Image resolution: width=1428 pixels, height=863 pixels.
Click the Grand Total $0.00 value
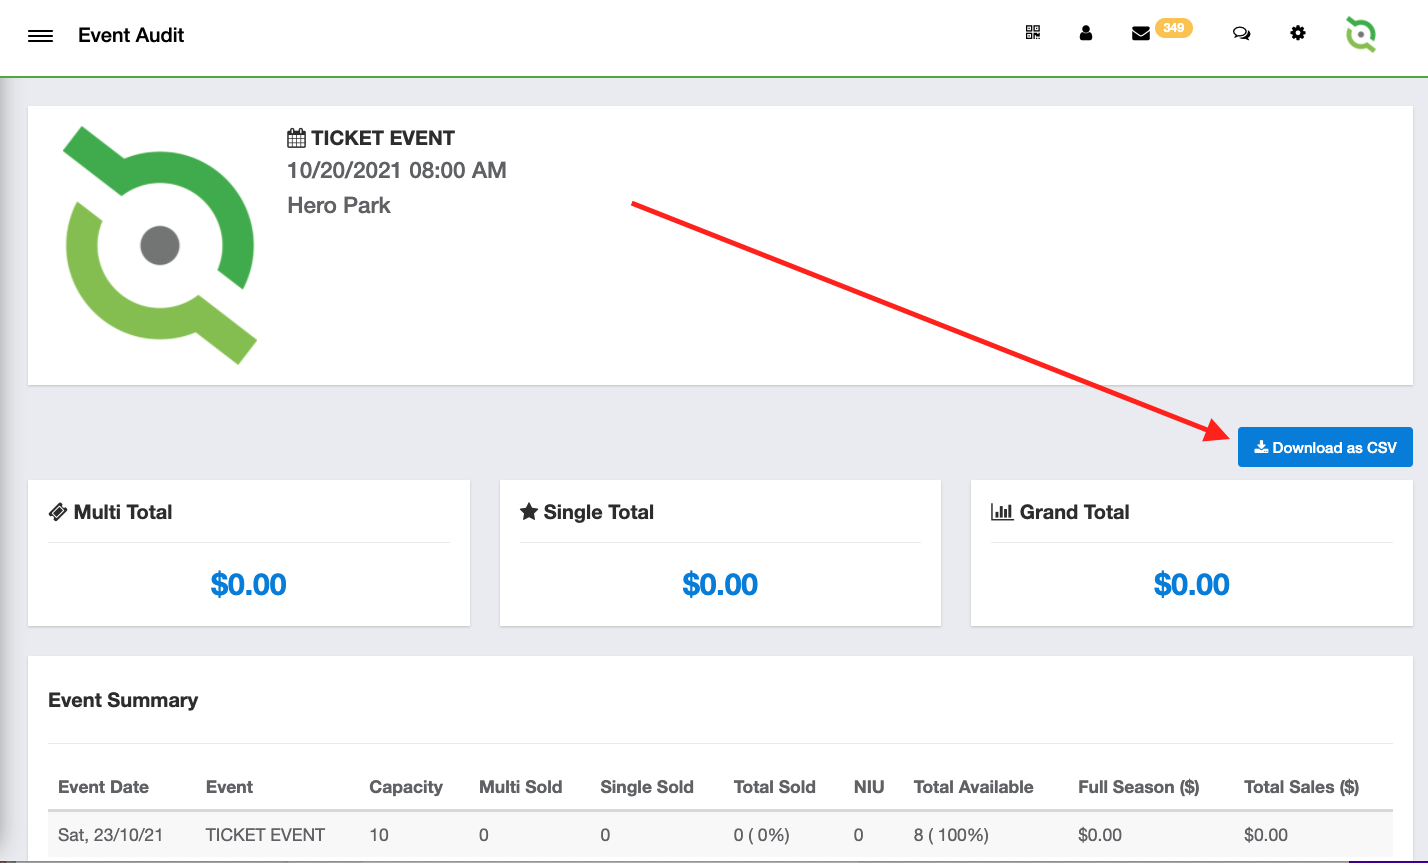1192,584
